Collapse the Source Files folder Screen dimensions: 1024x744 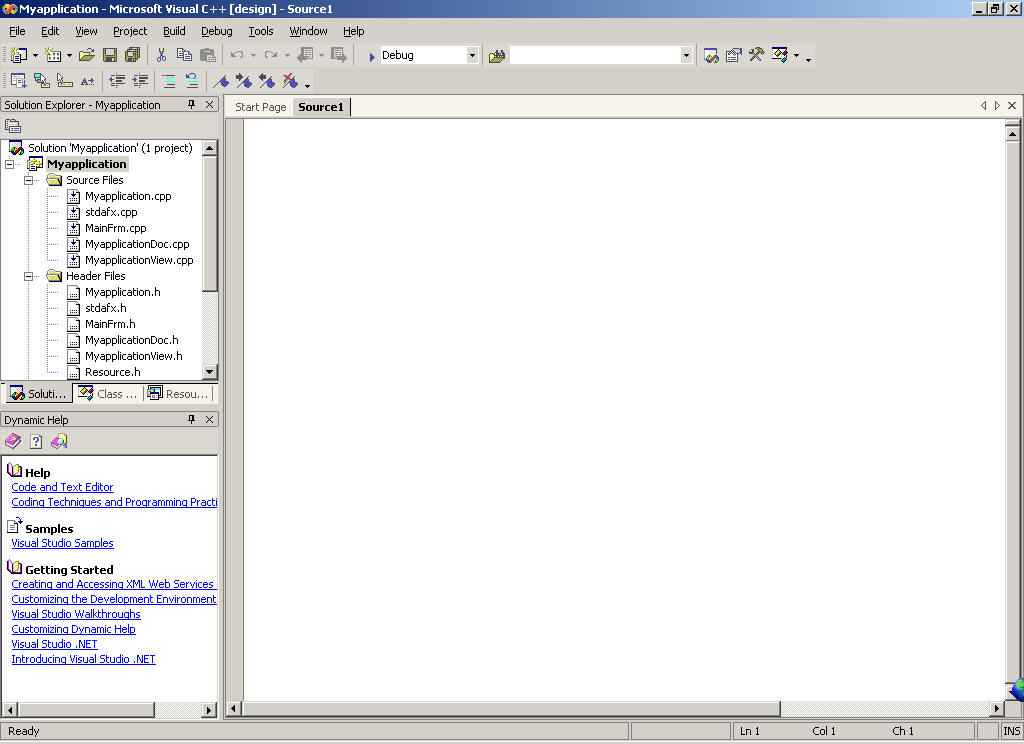coord(28,180)
